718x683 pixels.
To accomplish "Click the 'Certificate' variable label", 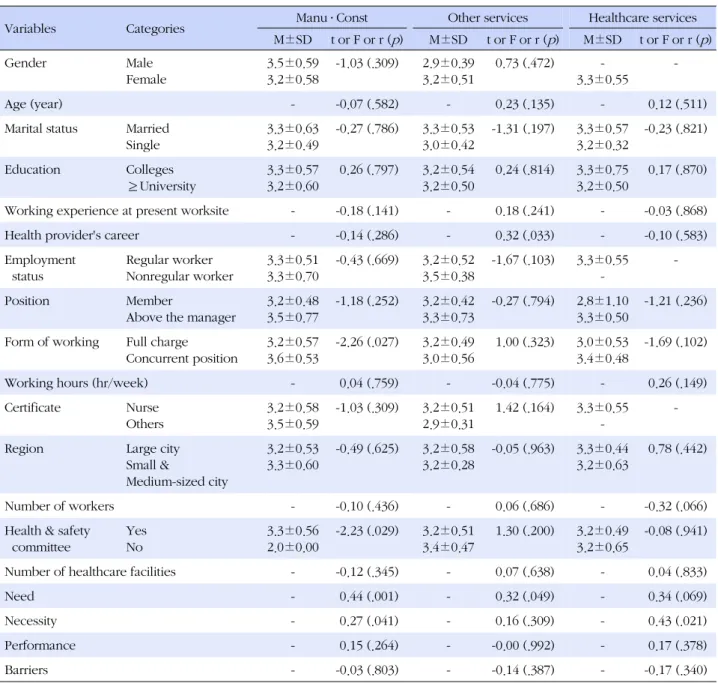I will click(x=33, y=407).
